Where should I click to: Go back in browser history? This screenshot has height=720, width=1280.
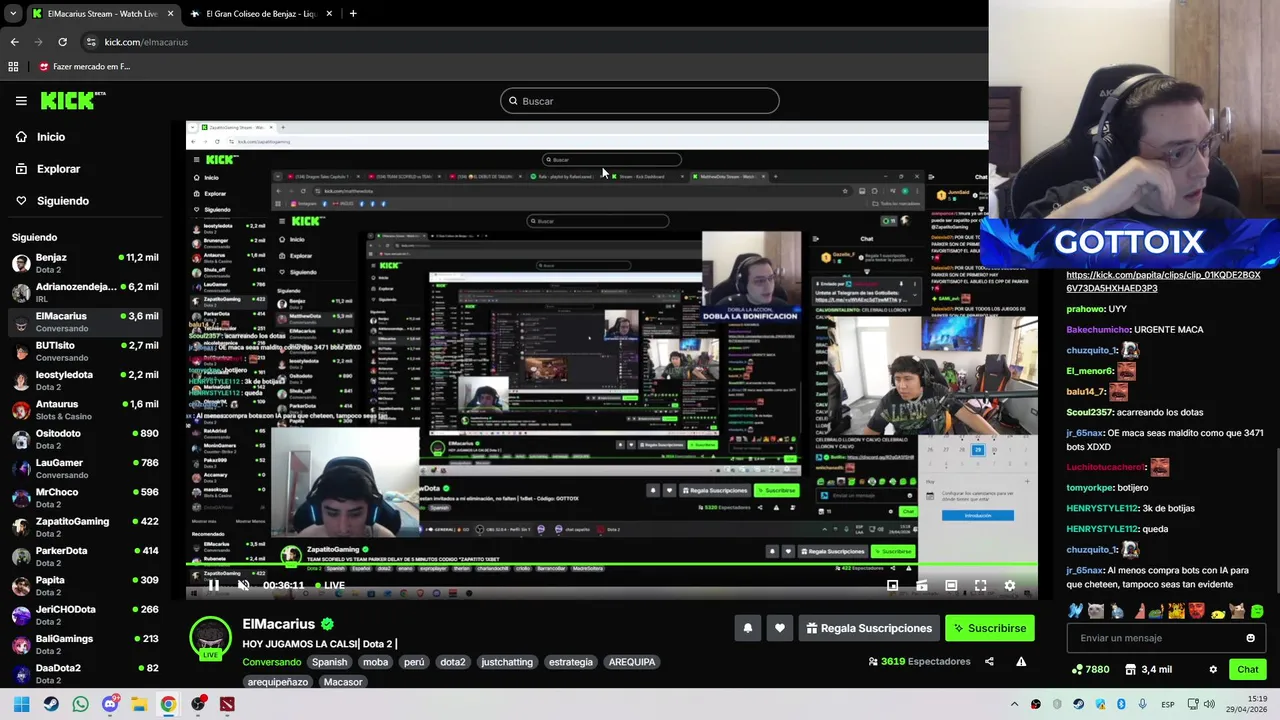(14, 42)
